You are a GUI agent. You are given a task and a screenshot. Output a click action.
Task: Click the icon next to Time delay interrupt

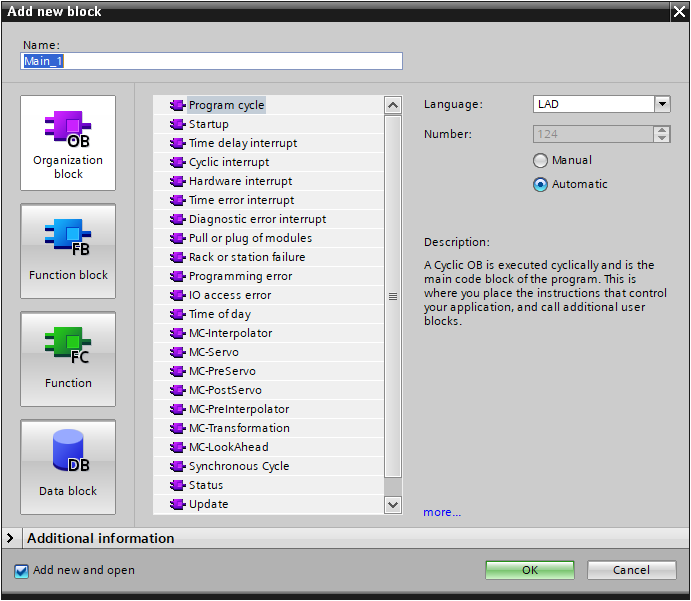pos(177,143)
